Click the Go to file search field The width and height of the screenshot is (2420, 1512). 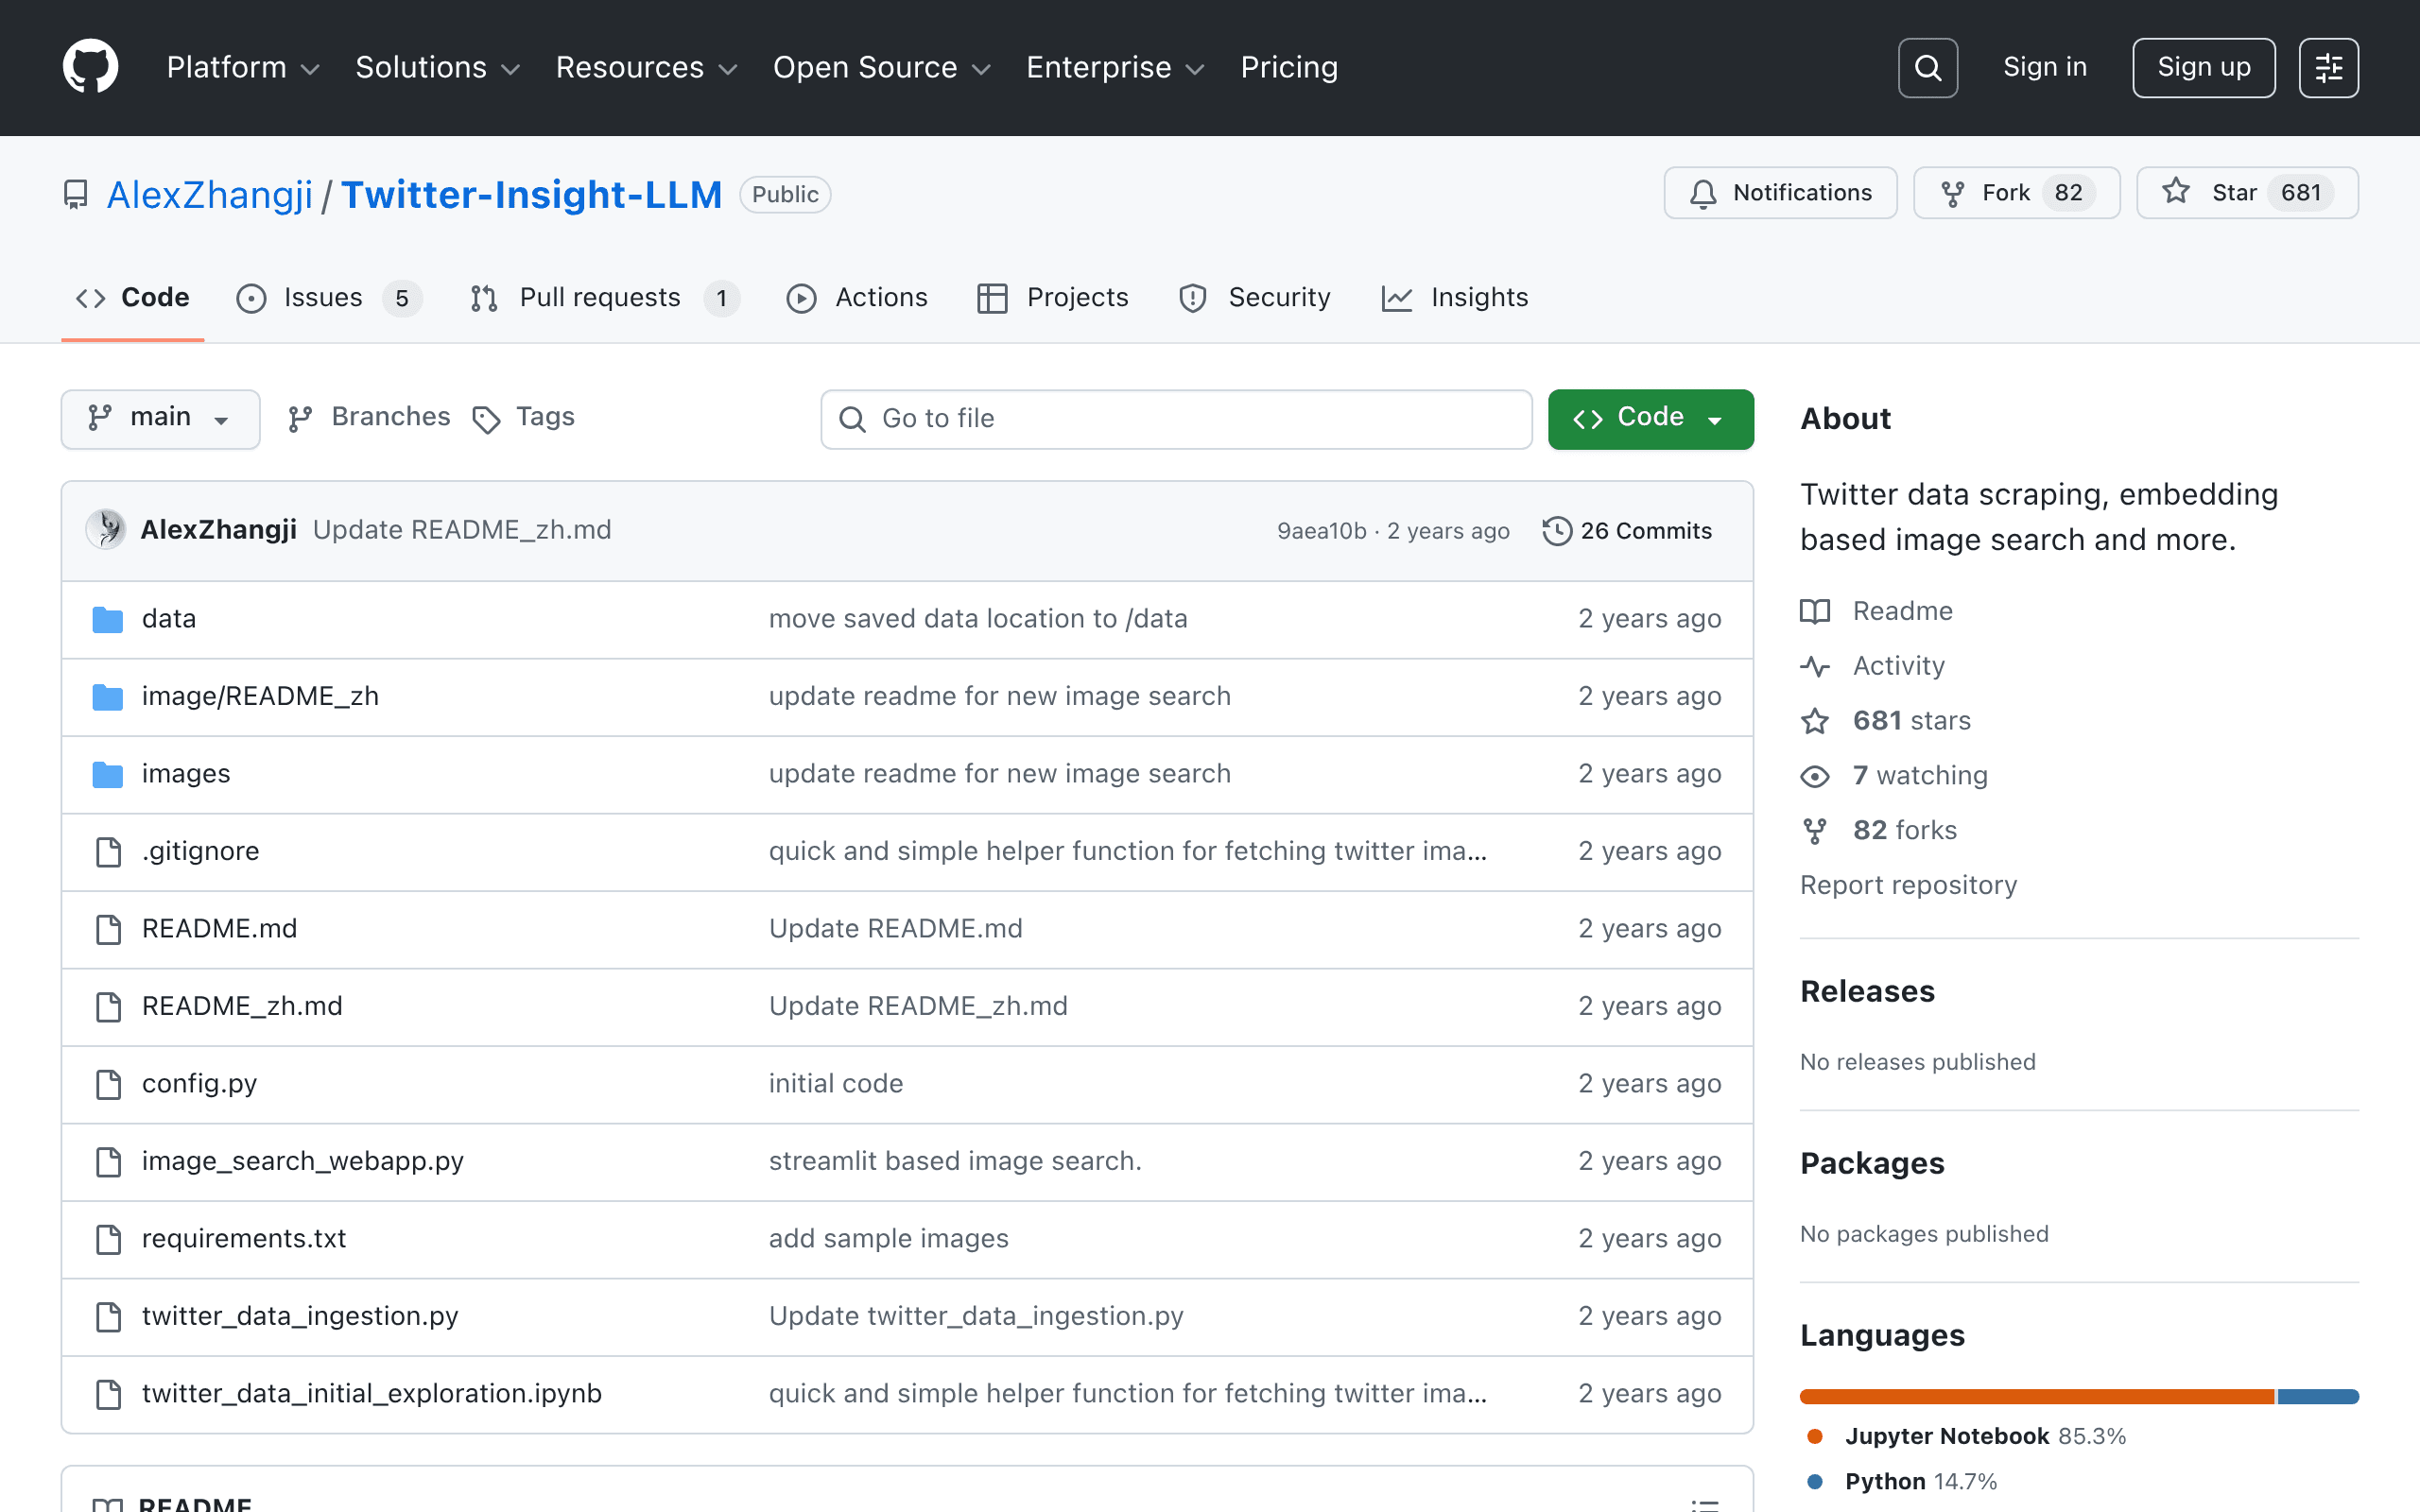coord(1176,419)
